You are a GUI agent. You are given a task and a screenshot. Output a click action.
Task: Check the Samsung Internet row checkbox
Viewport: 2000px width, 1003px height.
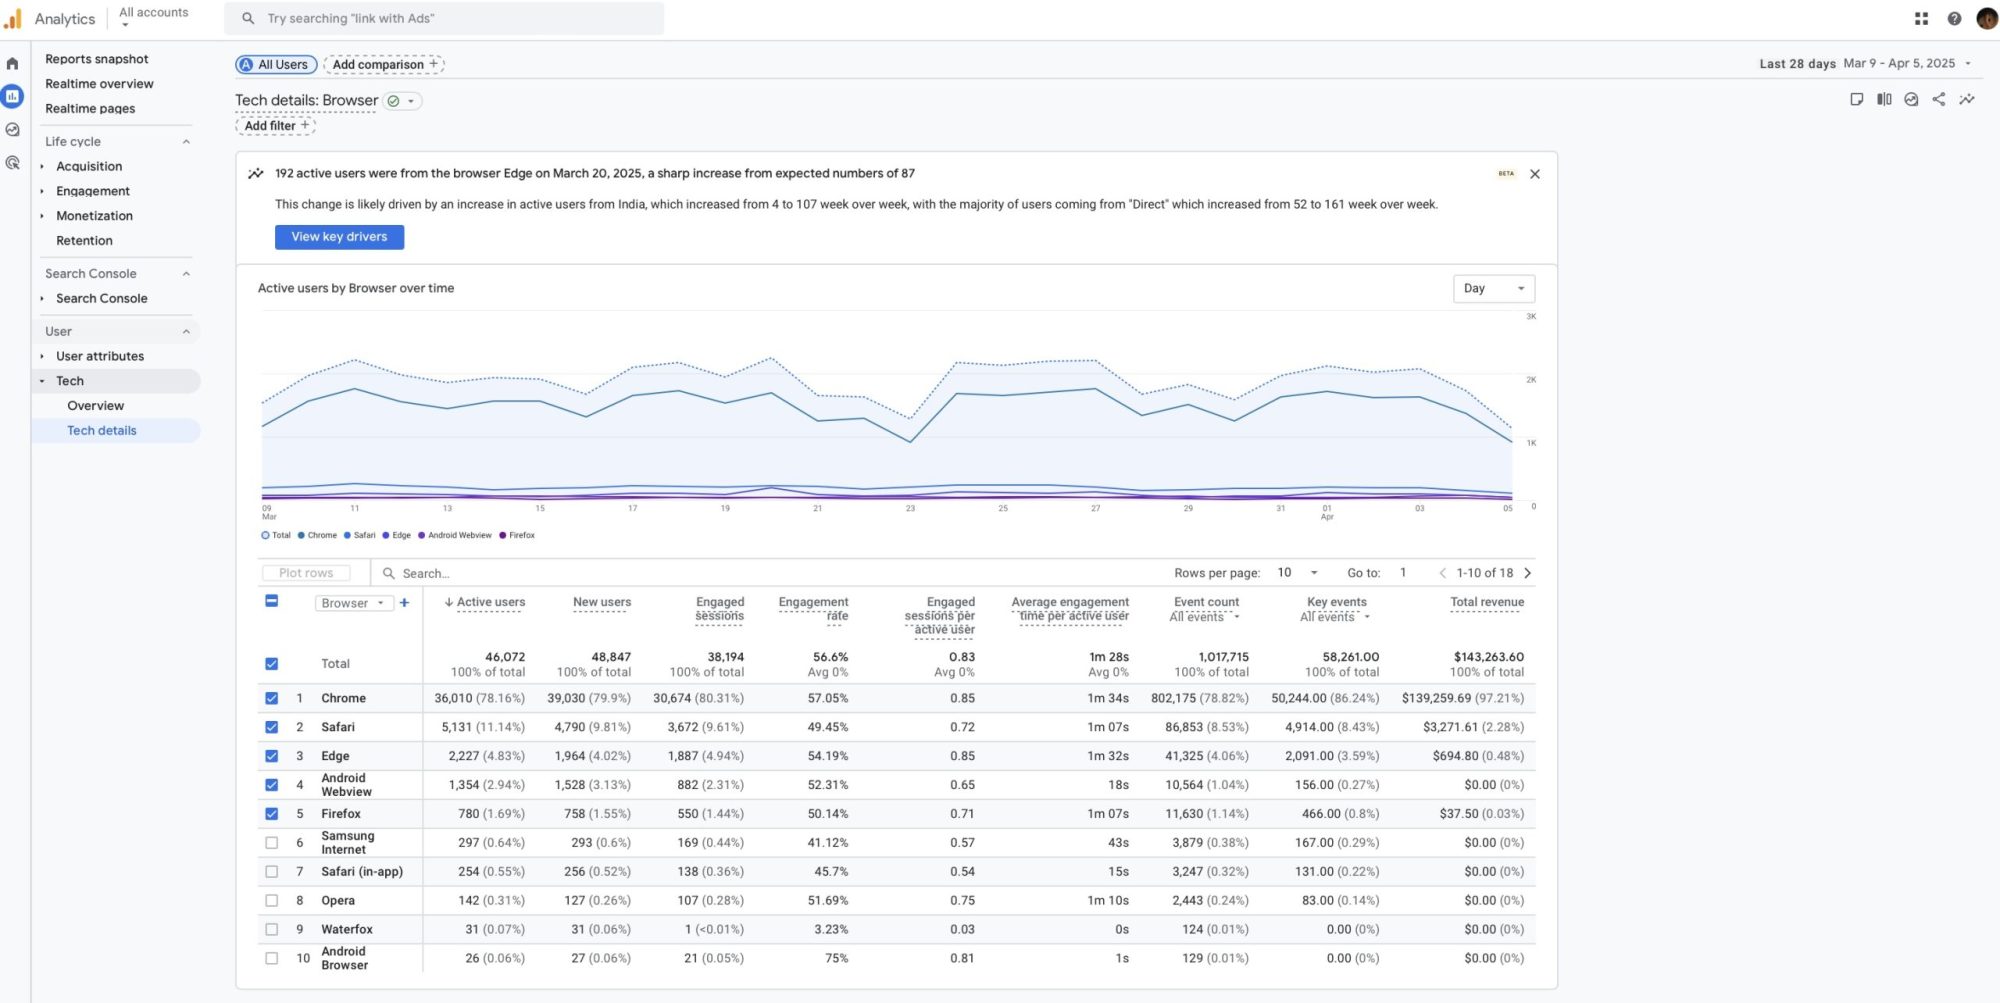coord(271,843)
